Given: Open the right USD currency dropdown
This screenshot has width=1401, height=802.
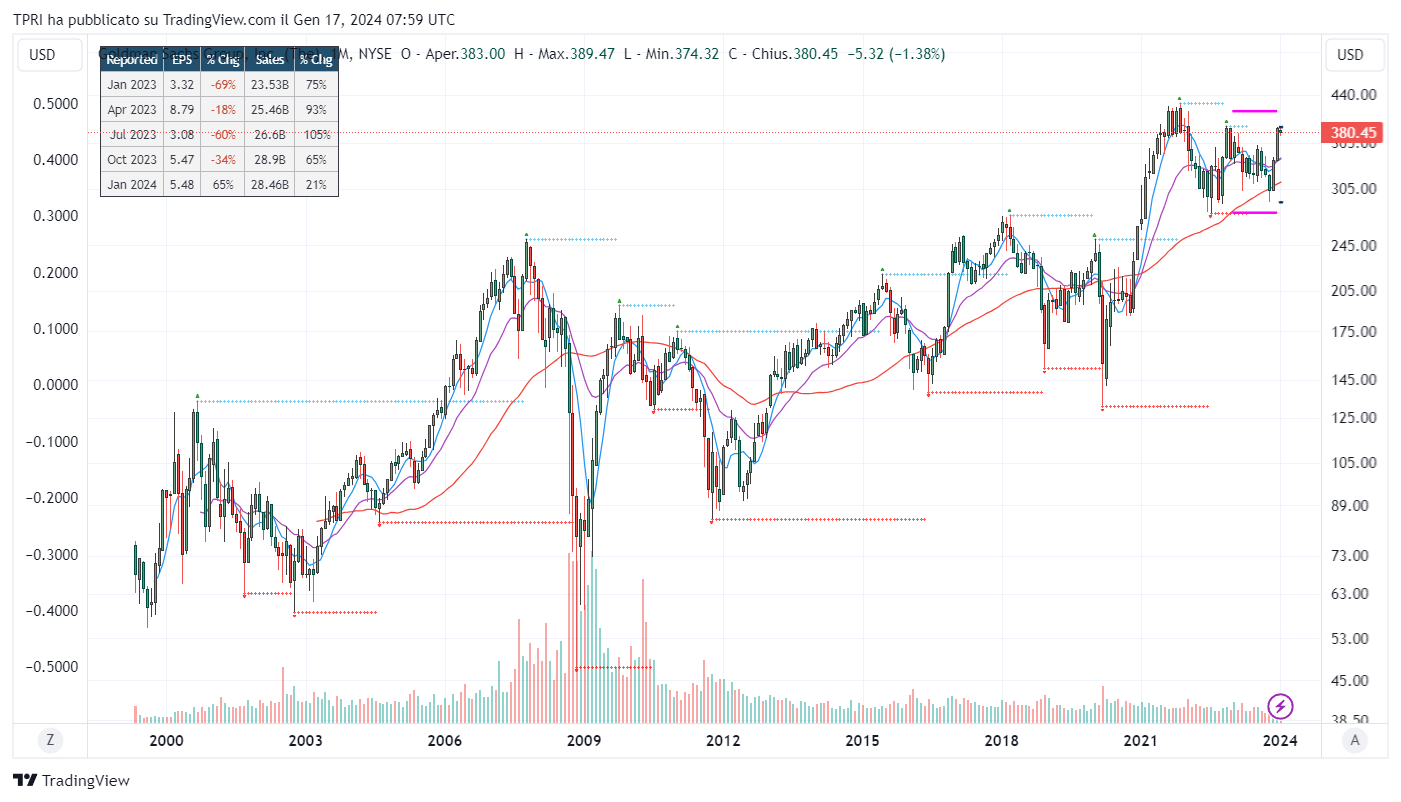Looking at the screenshot, I should click(1350, 55).
